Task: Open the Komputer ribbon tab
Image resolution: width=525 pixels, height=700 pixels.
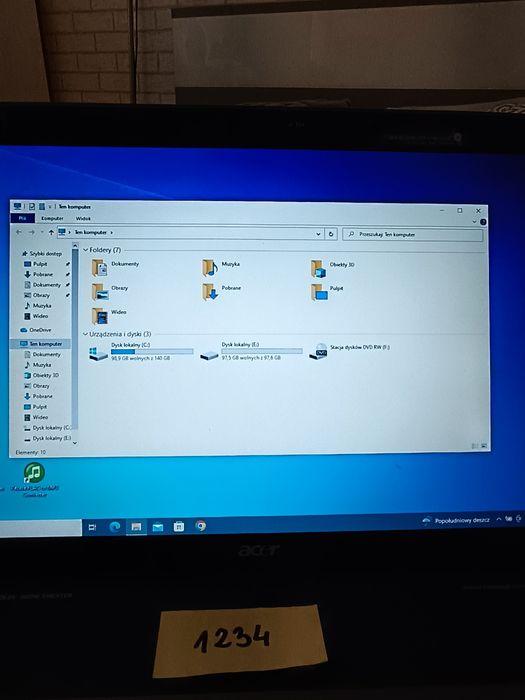Action: 52,218
